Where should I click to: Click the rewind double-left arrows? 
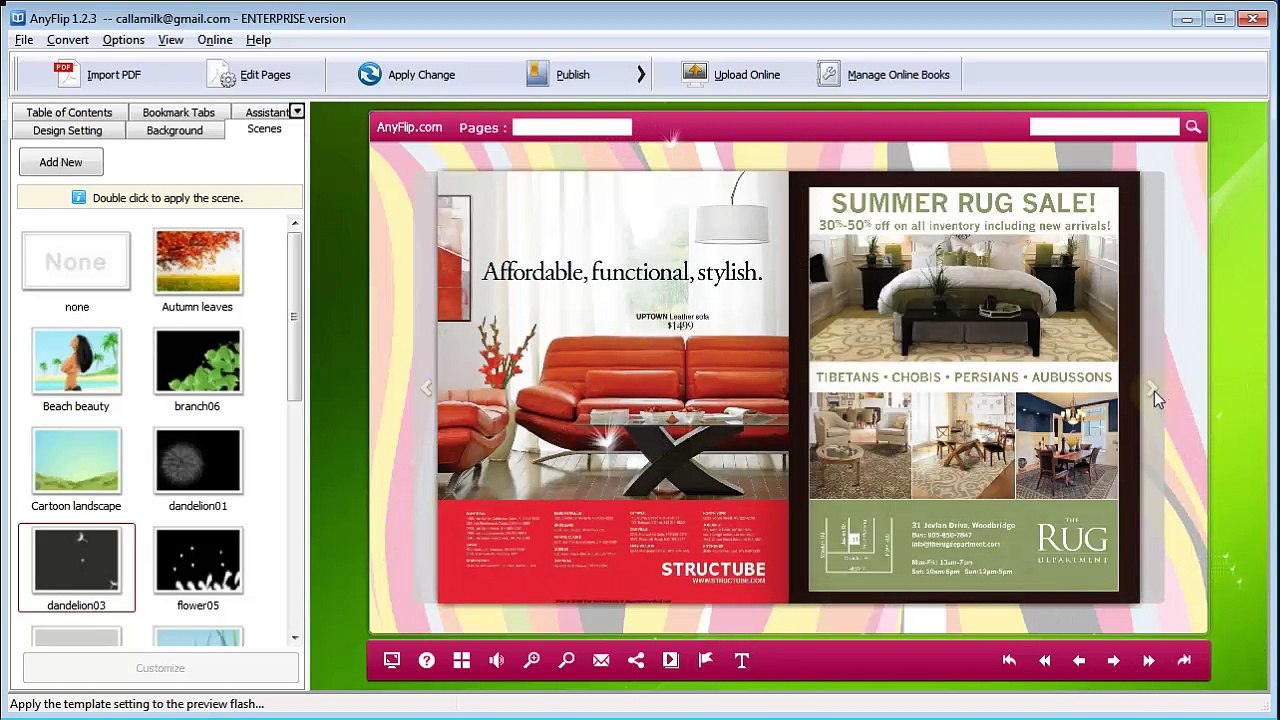point(1044,660)
